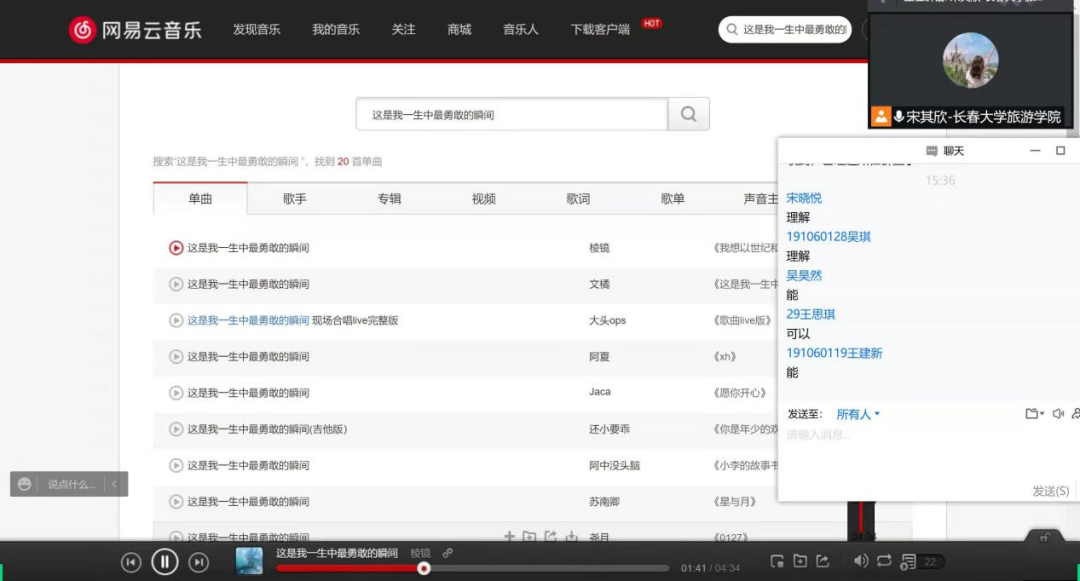
Task: Play the 大头ops live version song
Action: (x=176, y=320)
